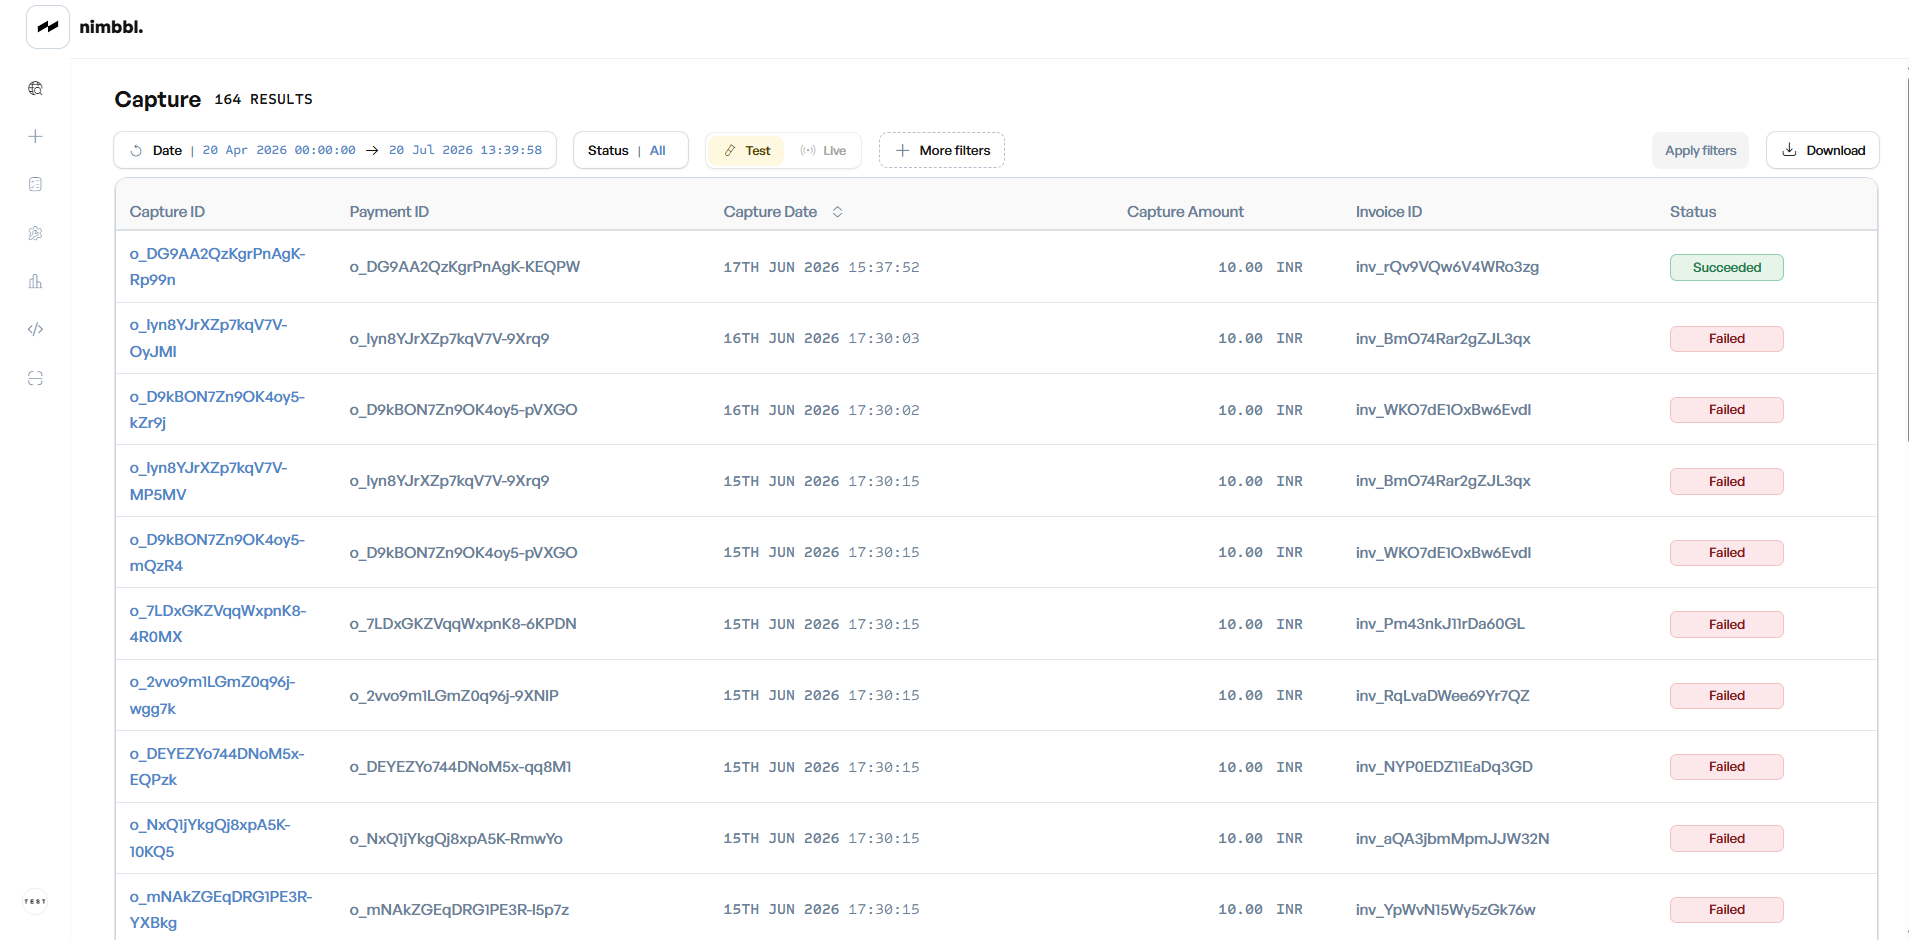
Task: Click the reset icon in Date filter
Action: coord(136,151)
